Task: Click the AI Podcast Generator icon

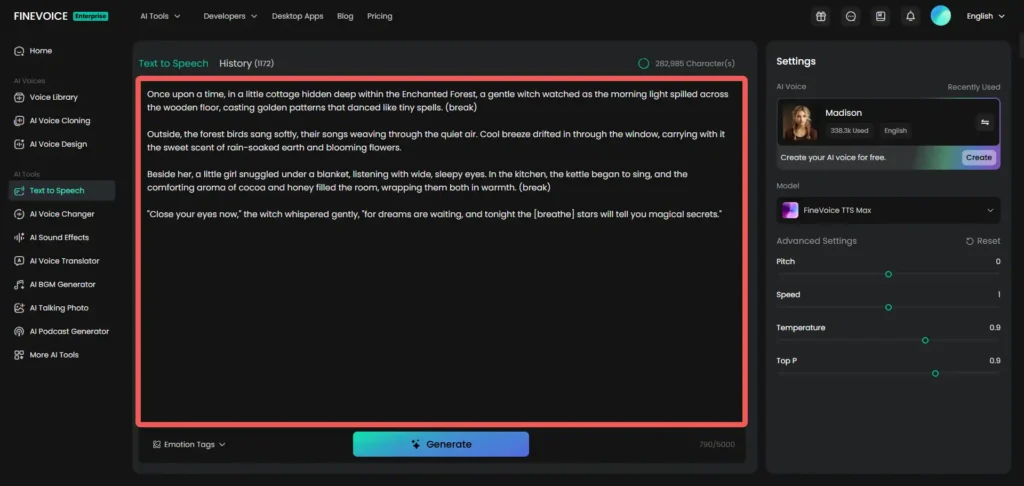Action: [x=19, y=332]
